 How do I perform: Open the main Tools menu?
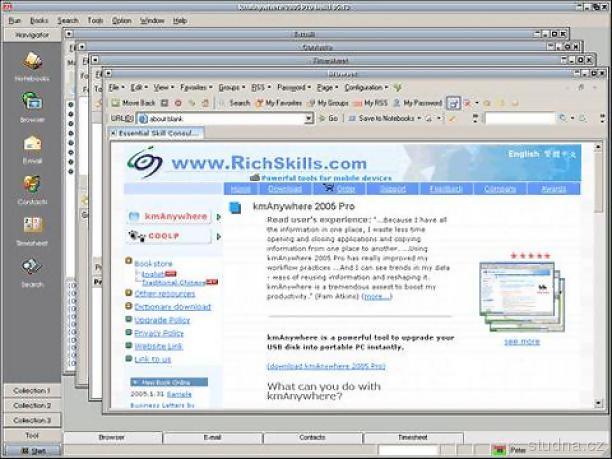tap(95, 20)
